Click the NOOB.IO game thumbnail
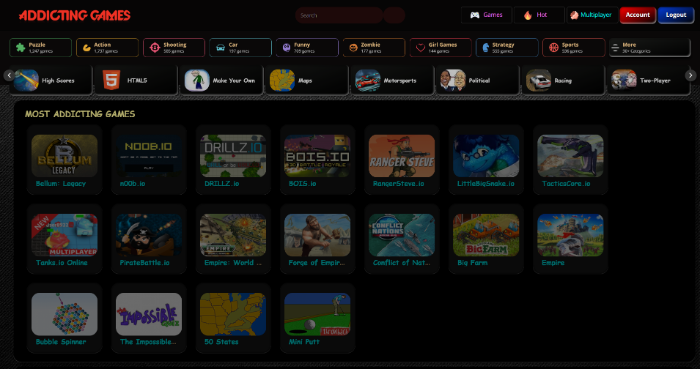700x369 pixels. 149,156
